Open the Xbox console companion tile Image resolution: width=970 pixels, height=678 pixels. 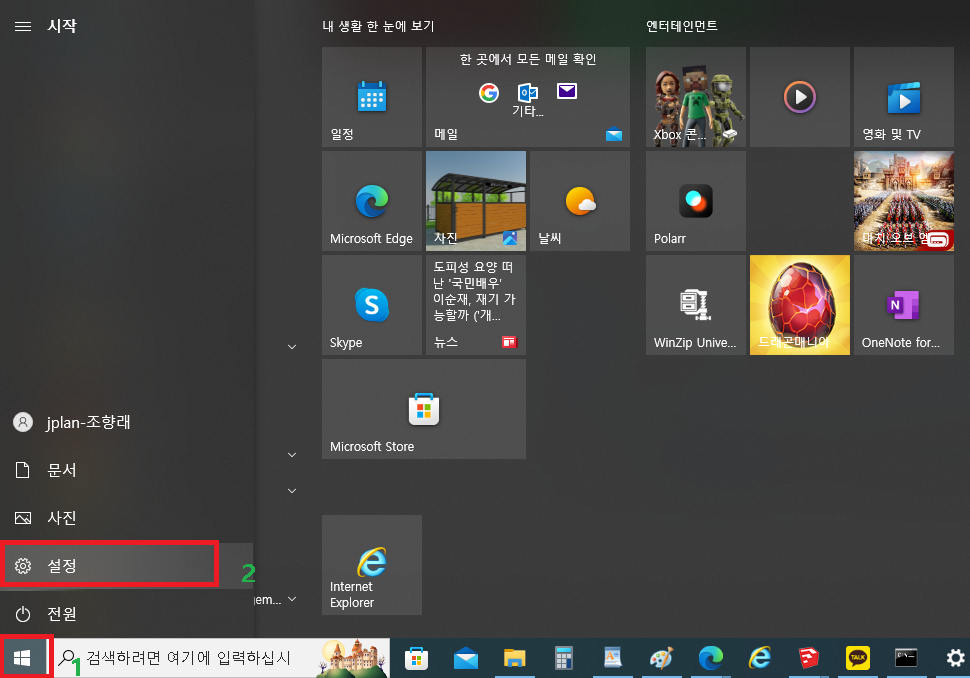point(696,97)
